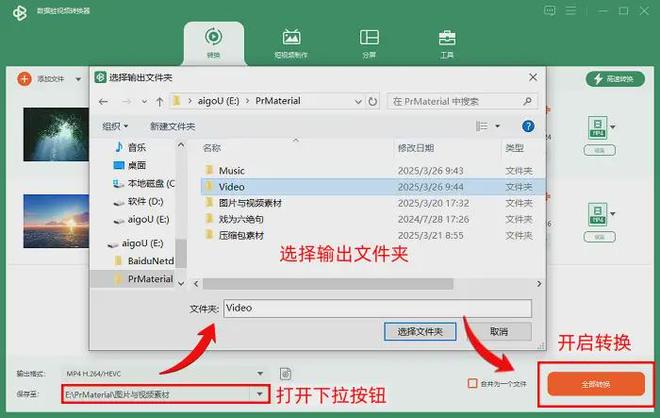Click the back arrow in folder dialog
The height and width of the screenshot is (418, 660).
103,101
